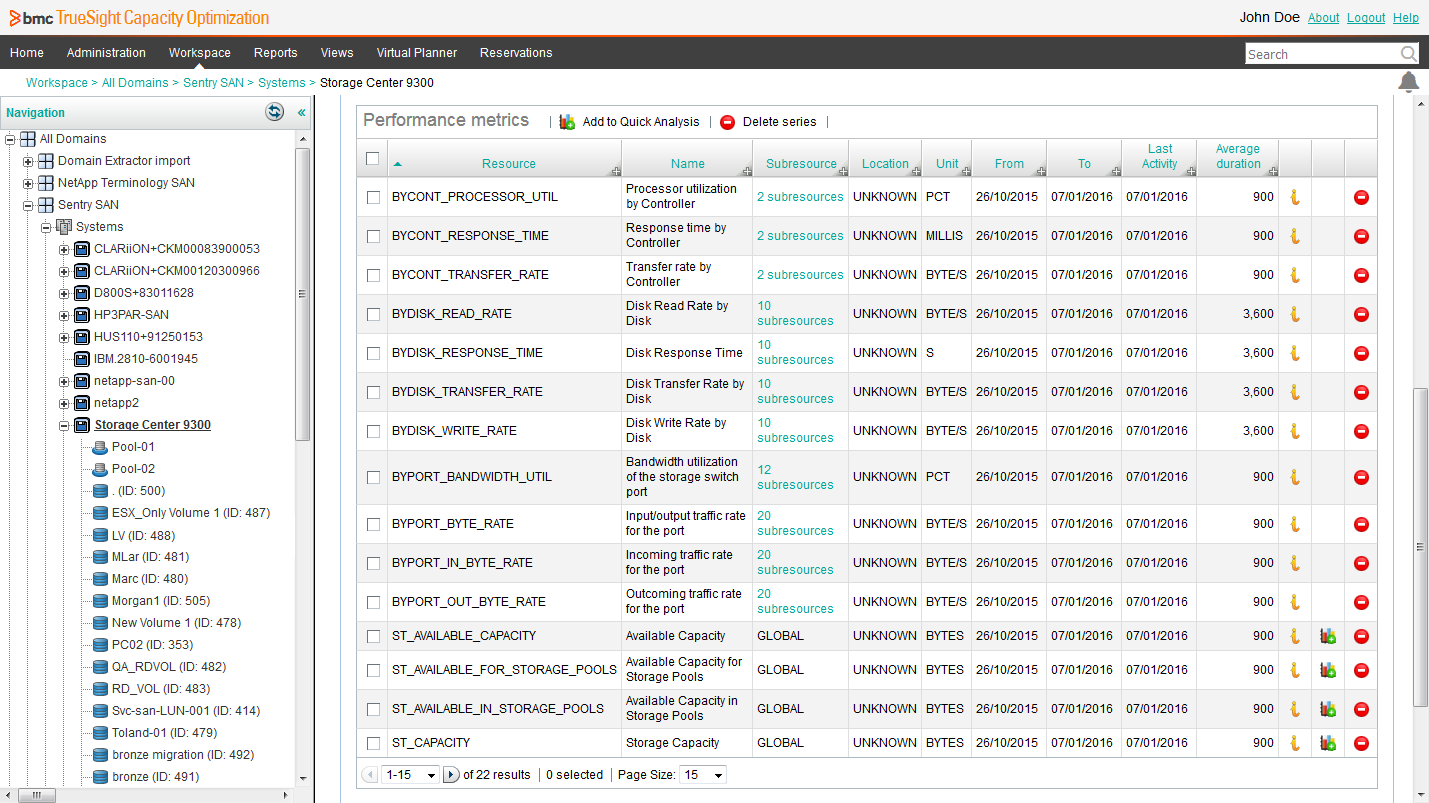This screenshot has height=803, width=1429.
Task: Toggle the select-all header checkbox
Action: (x=373, y=158)
